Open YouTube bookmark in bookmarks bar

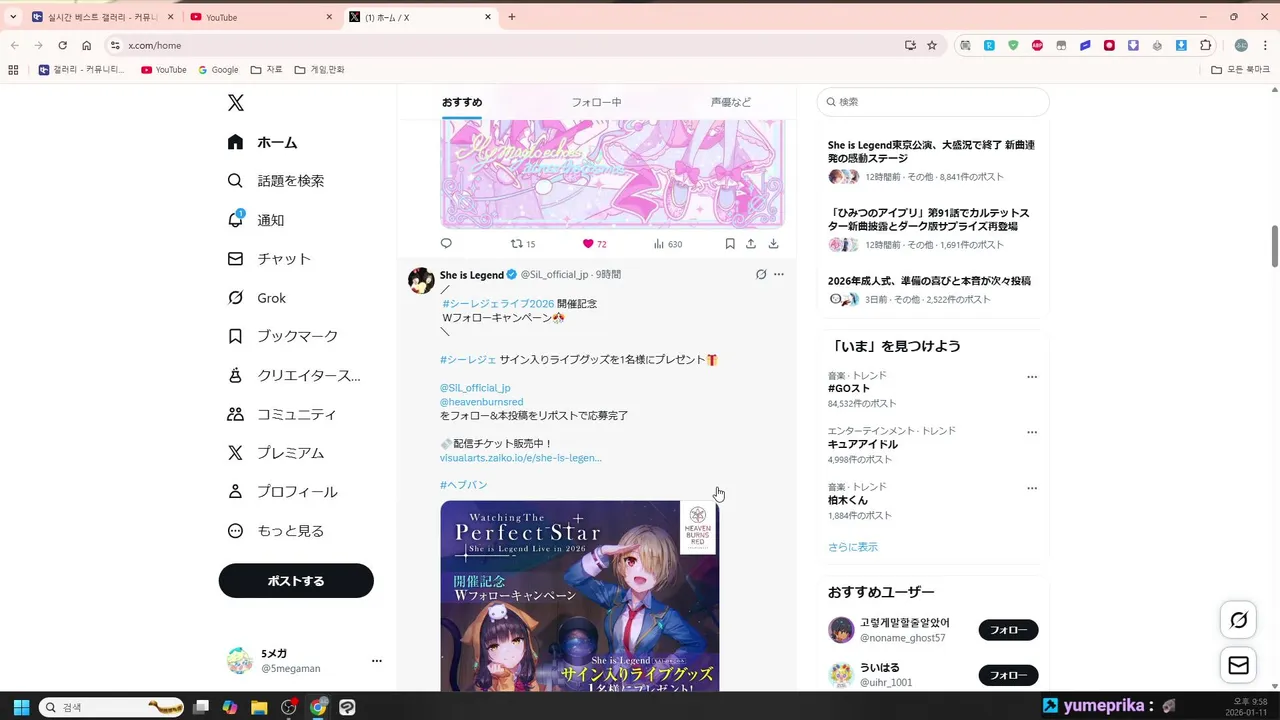coord(164,70)
